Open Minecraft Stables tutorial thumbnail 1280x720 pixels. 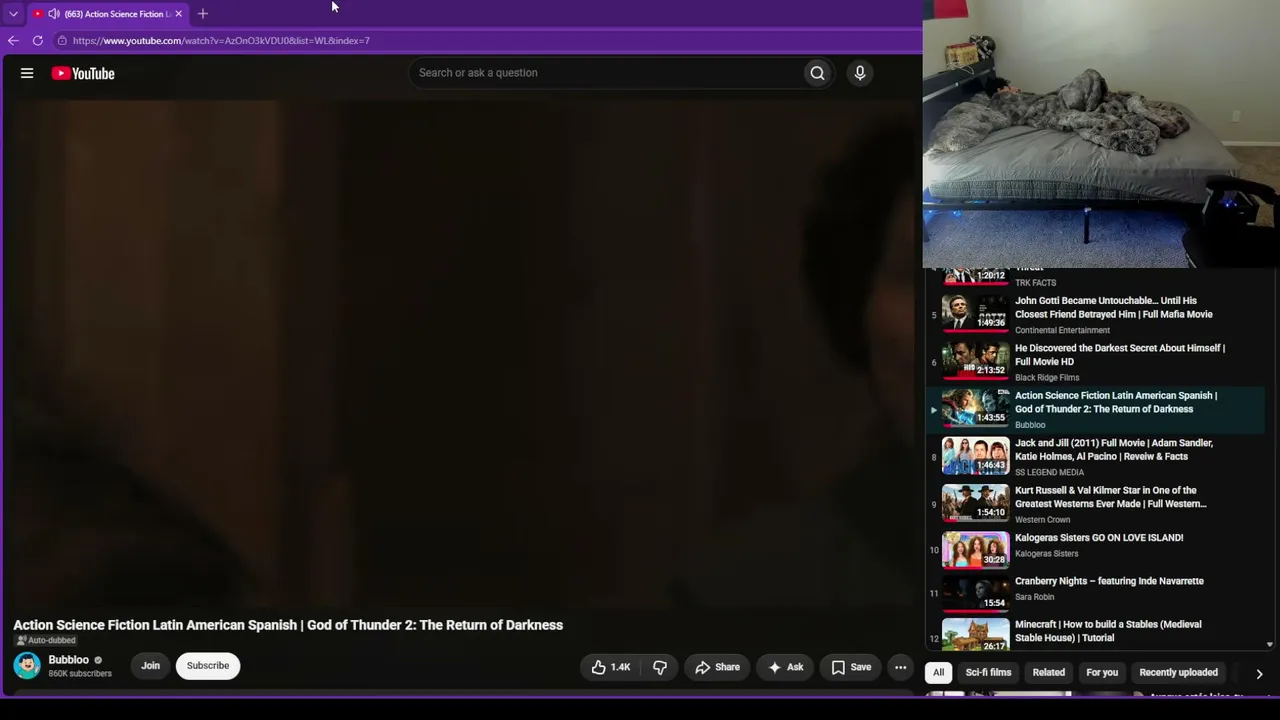tap(976, 635)
